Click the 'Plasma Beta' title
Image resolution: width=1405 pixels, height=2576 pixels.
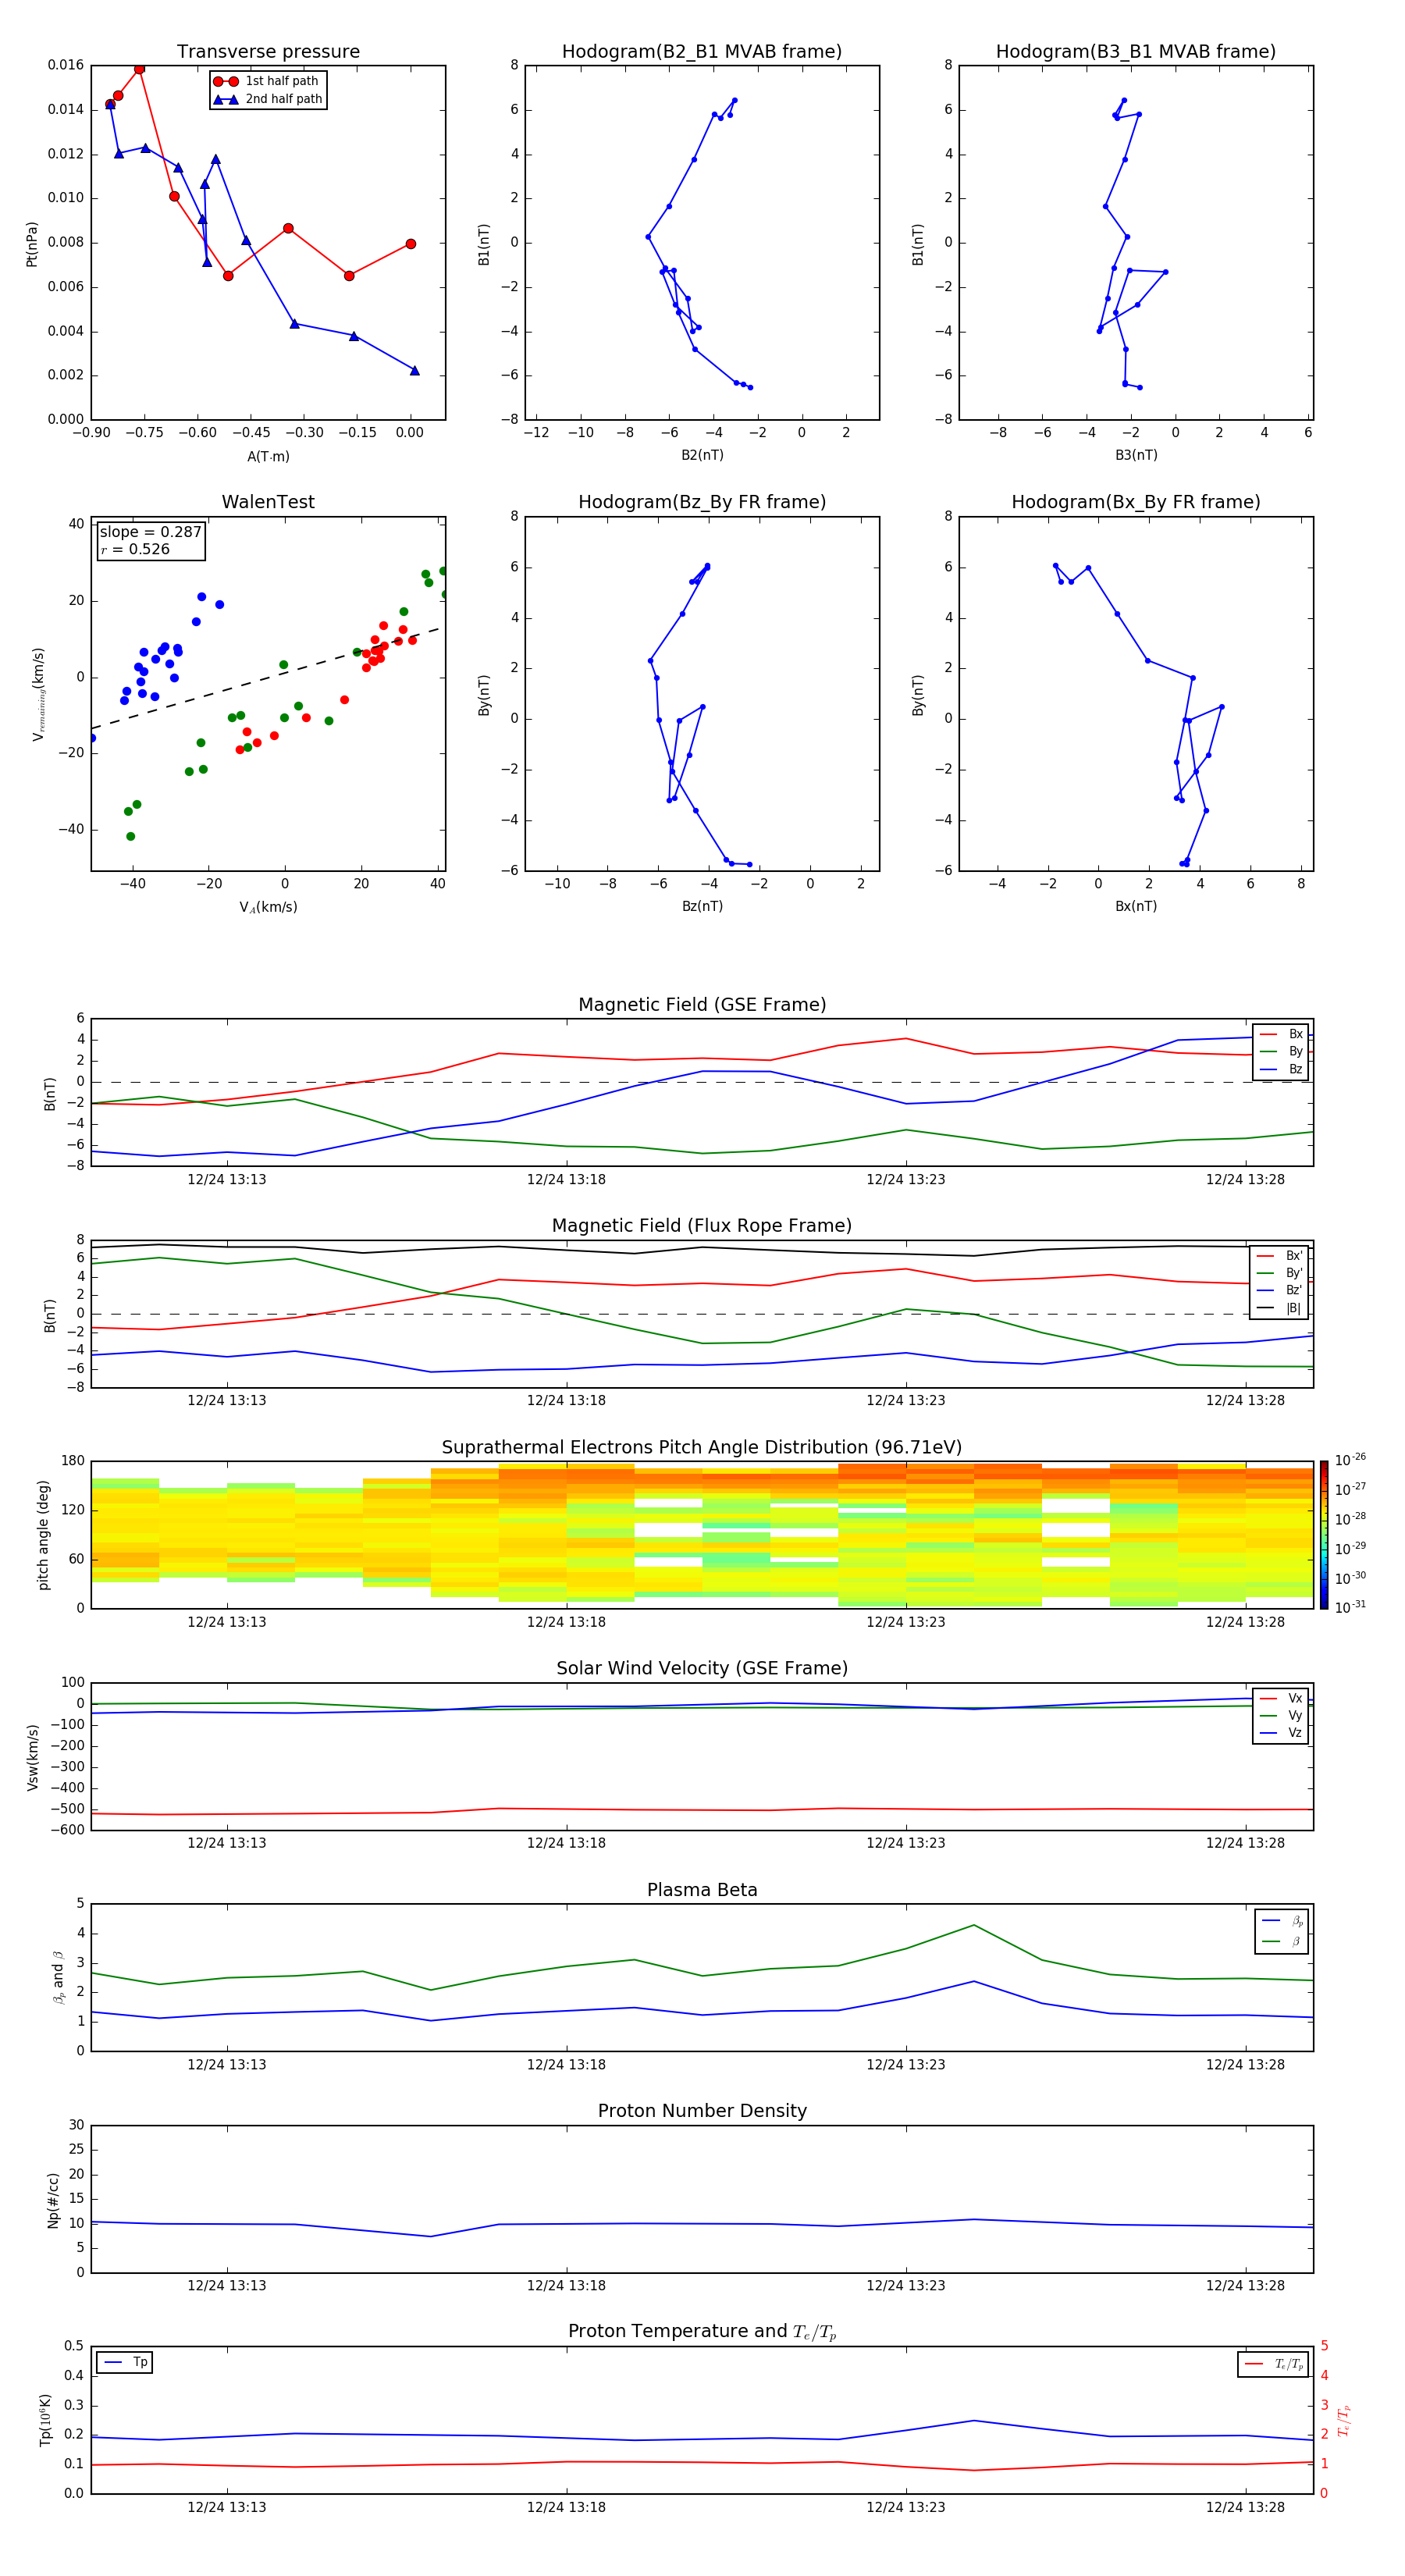coord(702,1890)
